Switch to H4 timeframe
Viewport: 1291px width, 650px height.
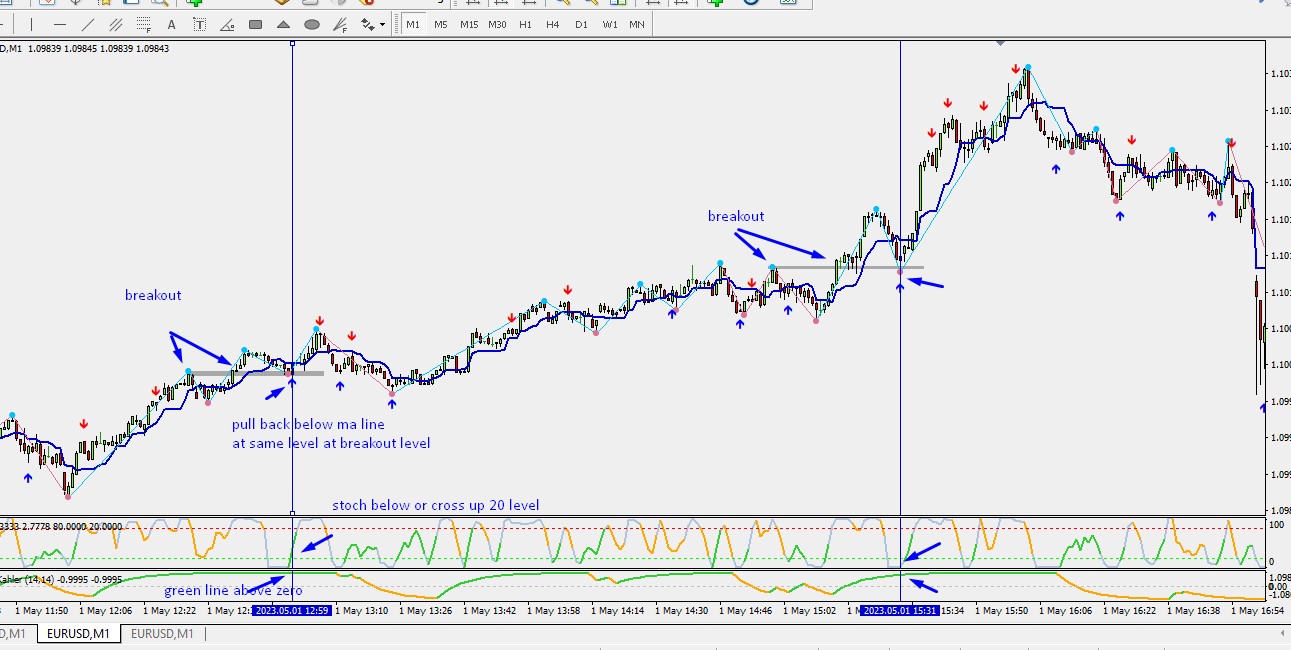[x=553, y=24]
